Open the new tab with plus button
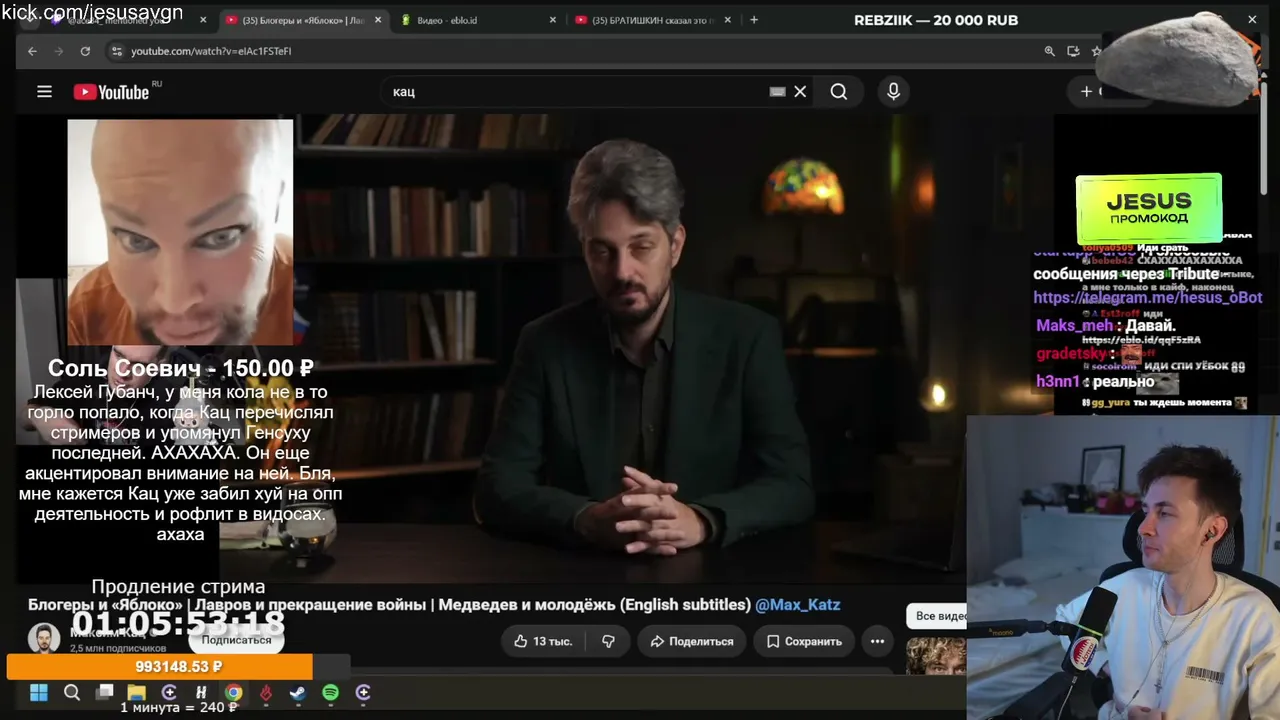 tap(754, 20)
